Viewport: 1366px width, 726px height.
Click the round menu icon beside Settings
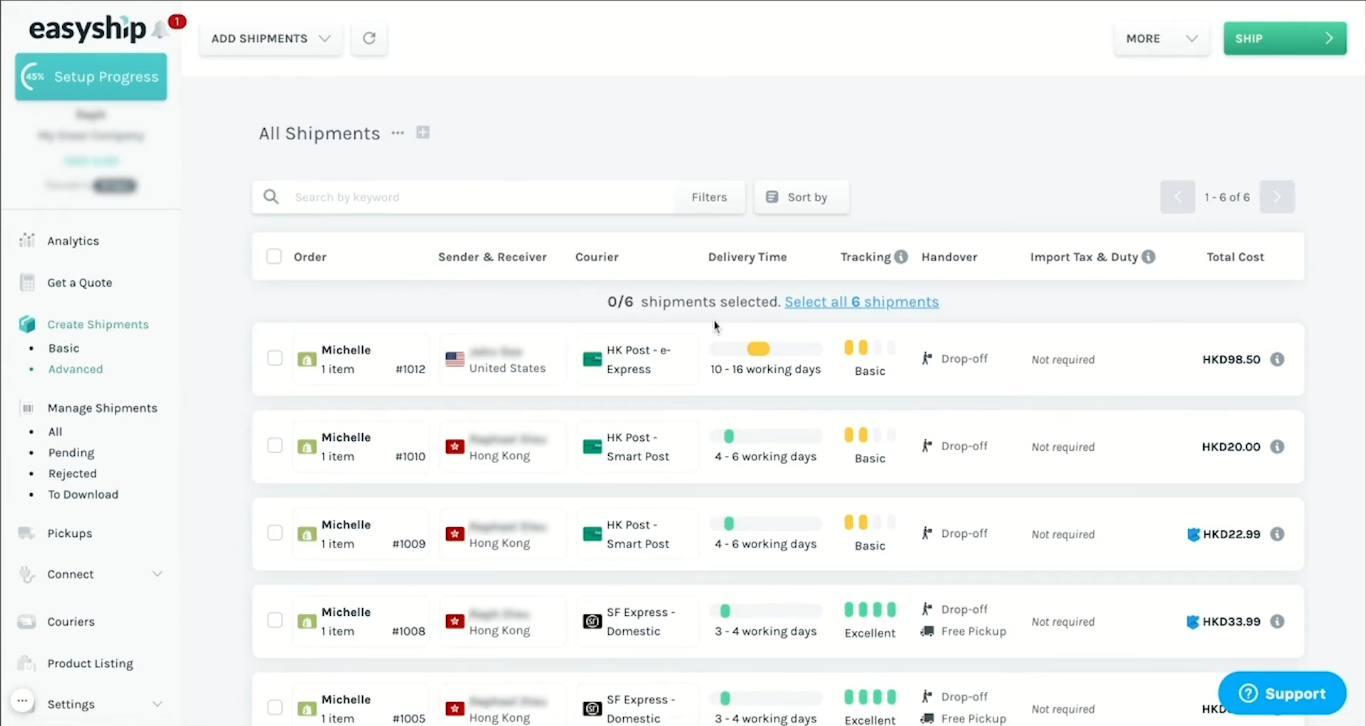pos(22,701)
